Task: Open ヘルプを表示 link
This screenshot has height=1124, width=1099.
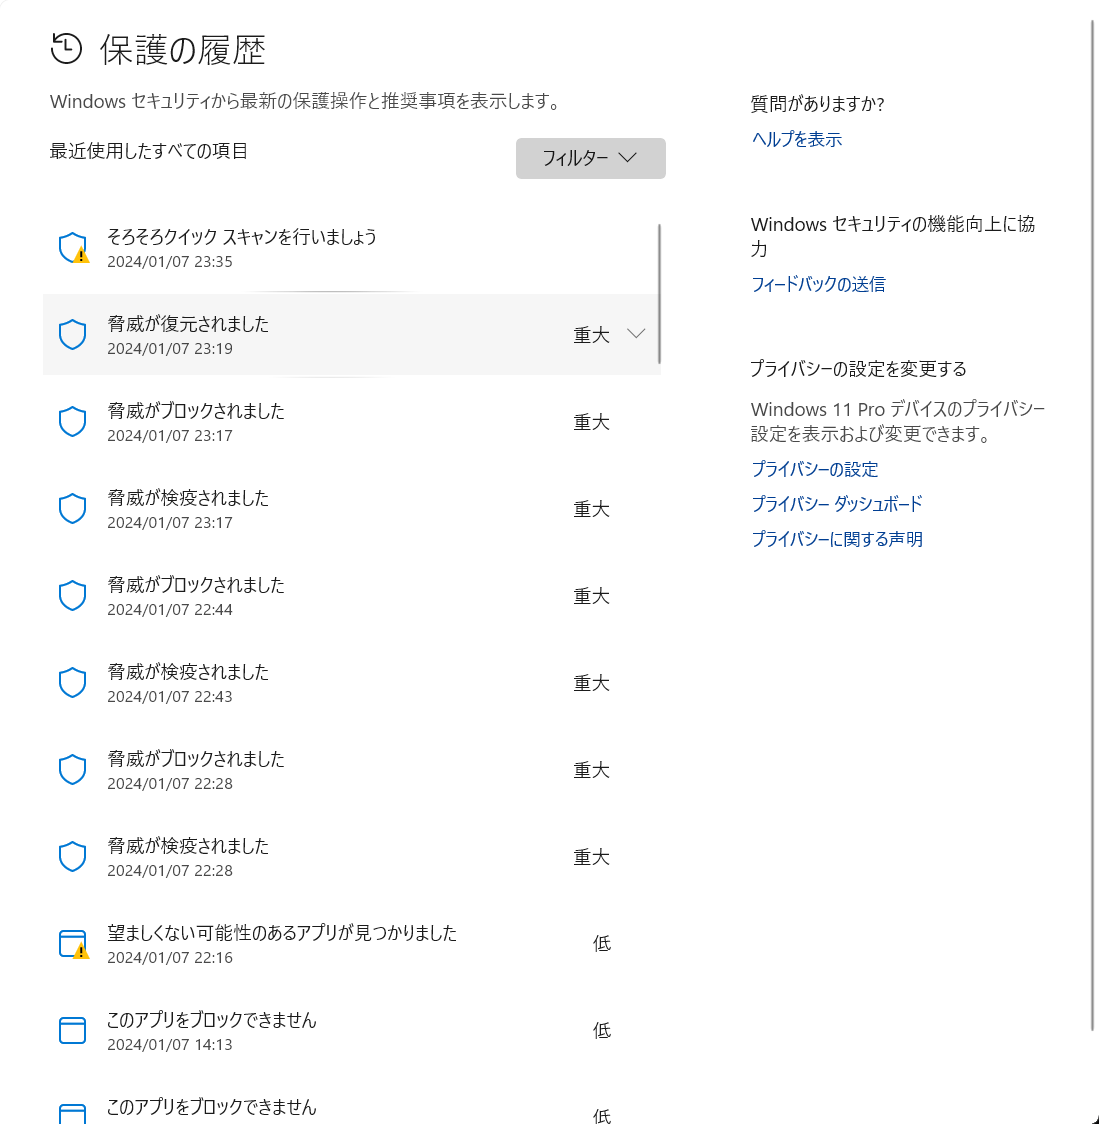Action: click(x=796, y=139)
